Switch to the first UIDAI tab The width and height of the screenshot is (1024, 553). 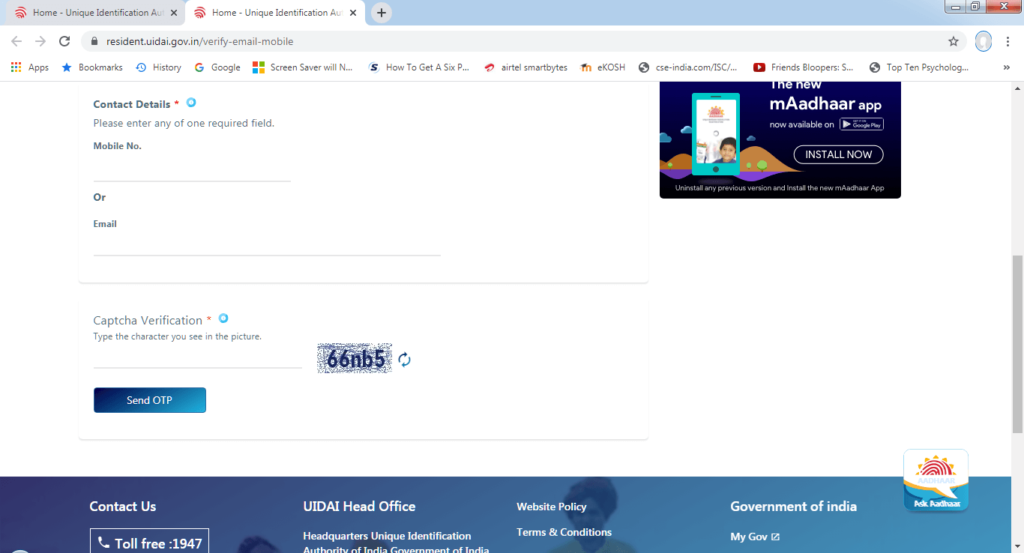pyautogui.click(x=95, y=13)
